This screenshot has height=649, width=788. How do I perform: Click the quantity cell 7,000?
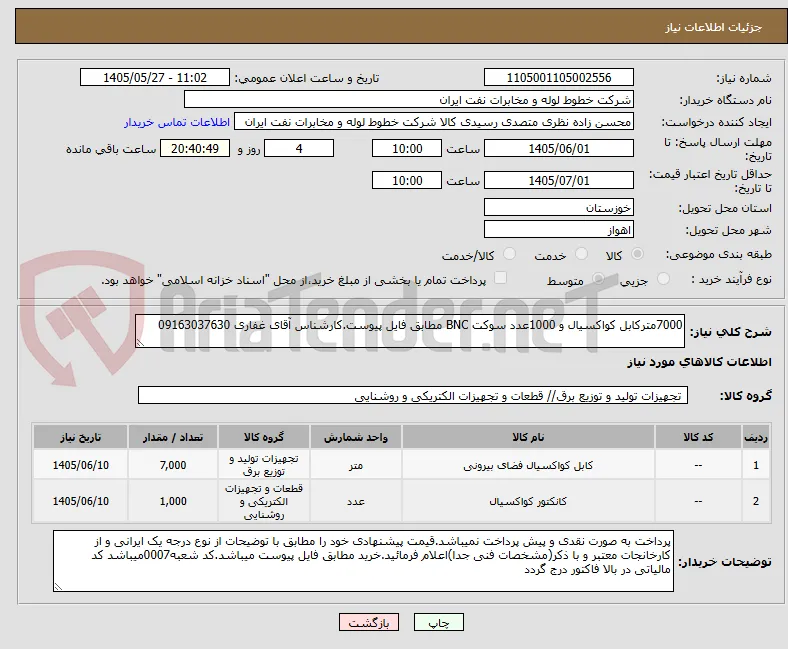click(x=173, y=465)
